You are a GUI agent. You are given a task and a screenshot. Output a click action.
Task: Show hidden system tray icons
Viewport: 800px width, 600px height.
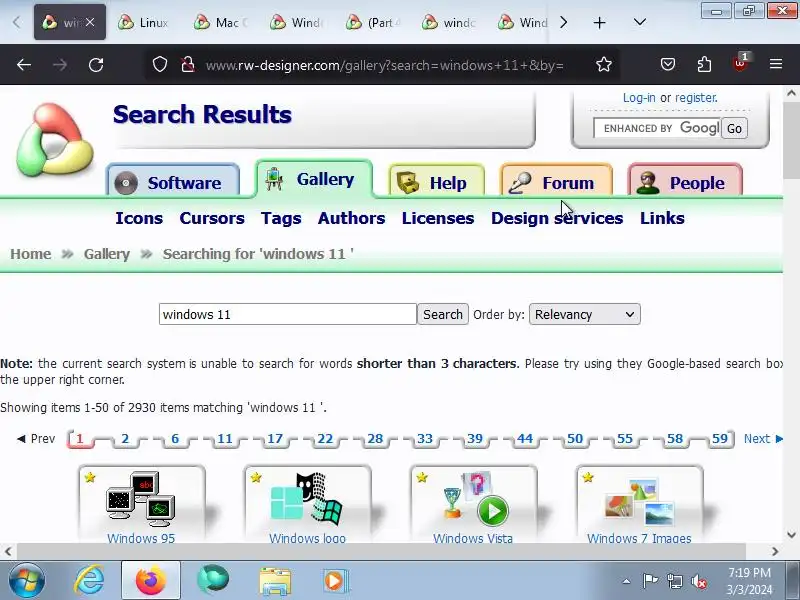tap(626, 581)
